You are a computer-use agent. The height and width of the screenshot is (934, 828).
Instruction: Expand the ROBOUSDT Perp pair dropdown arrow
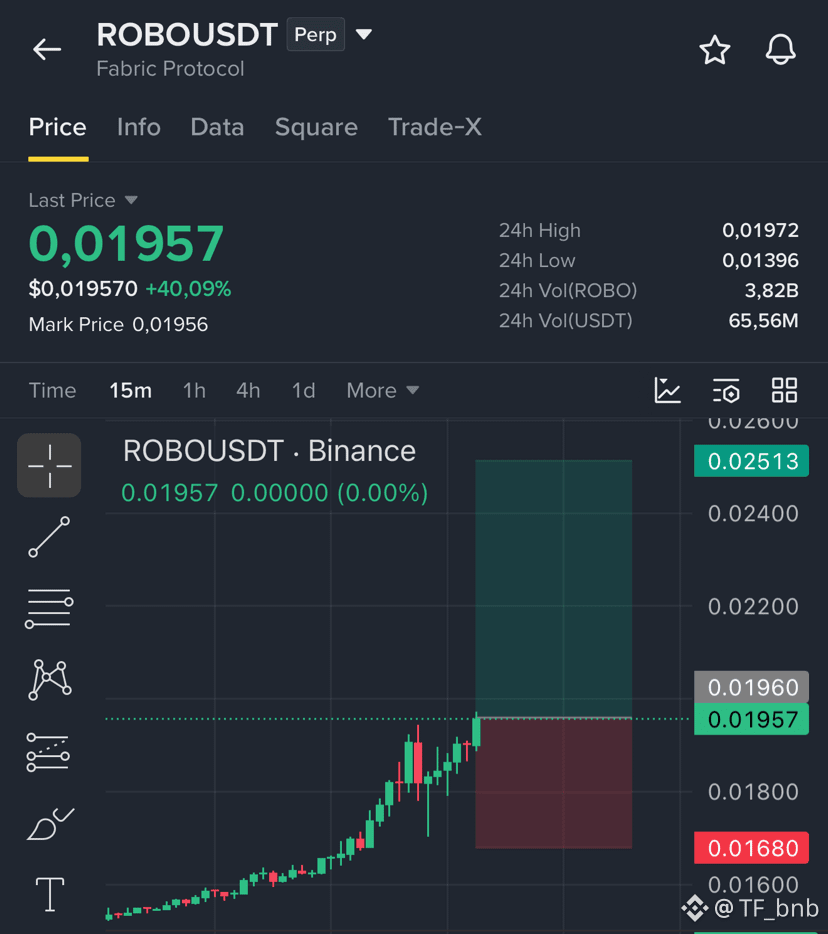coord(364,35)
